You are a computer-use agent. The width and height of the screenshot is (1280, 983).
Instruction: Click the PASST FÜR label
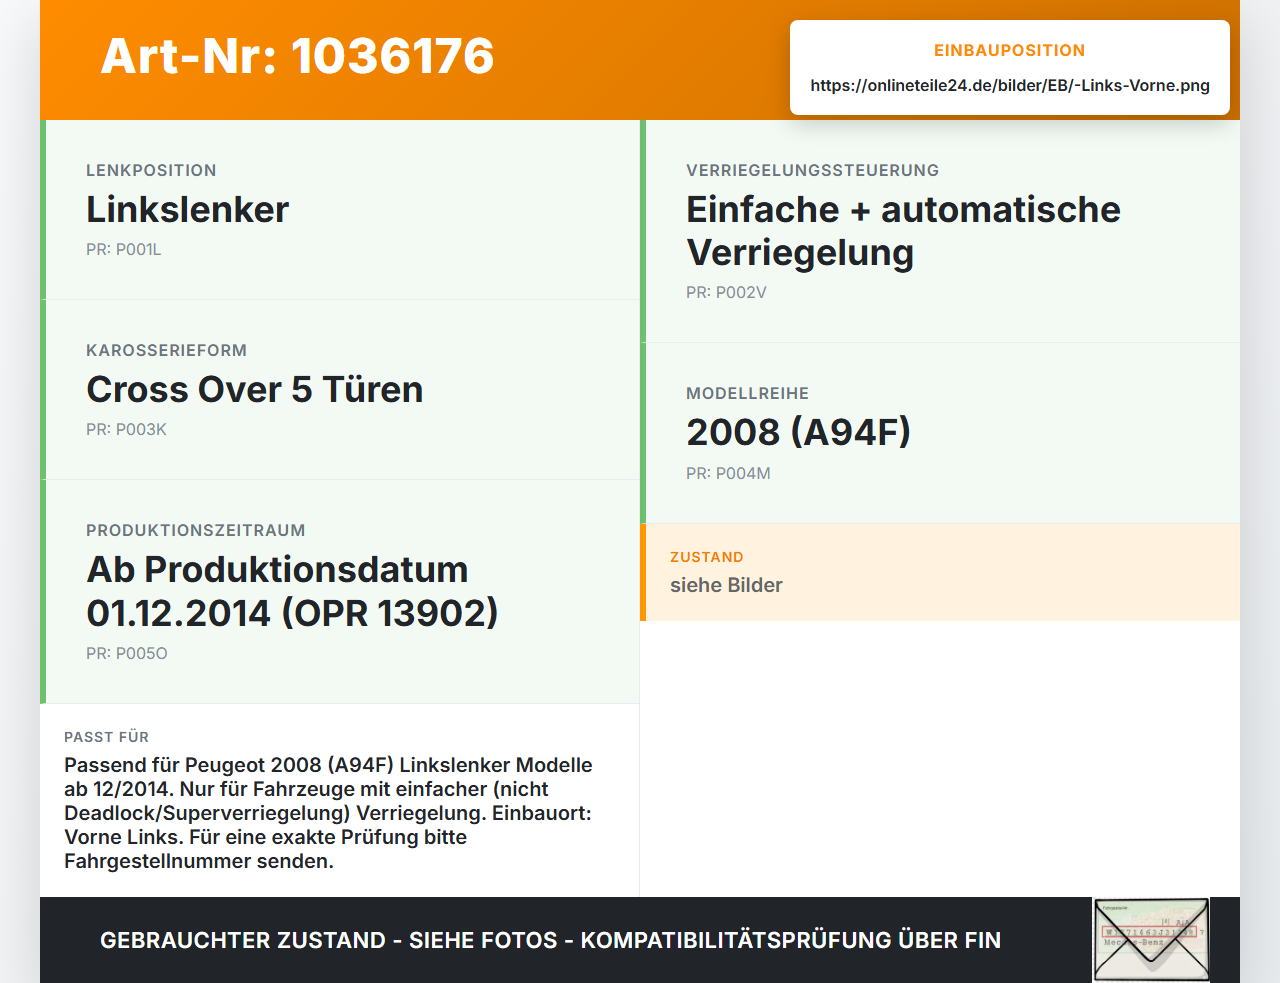click(x=106, y=738)
